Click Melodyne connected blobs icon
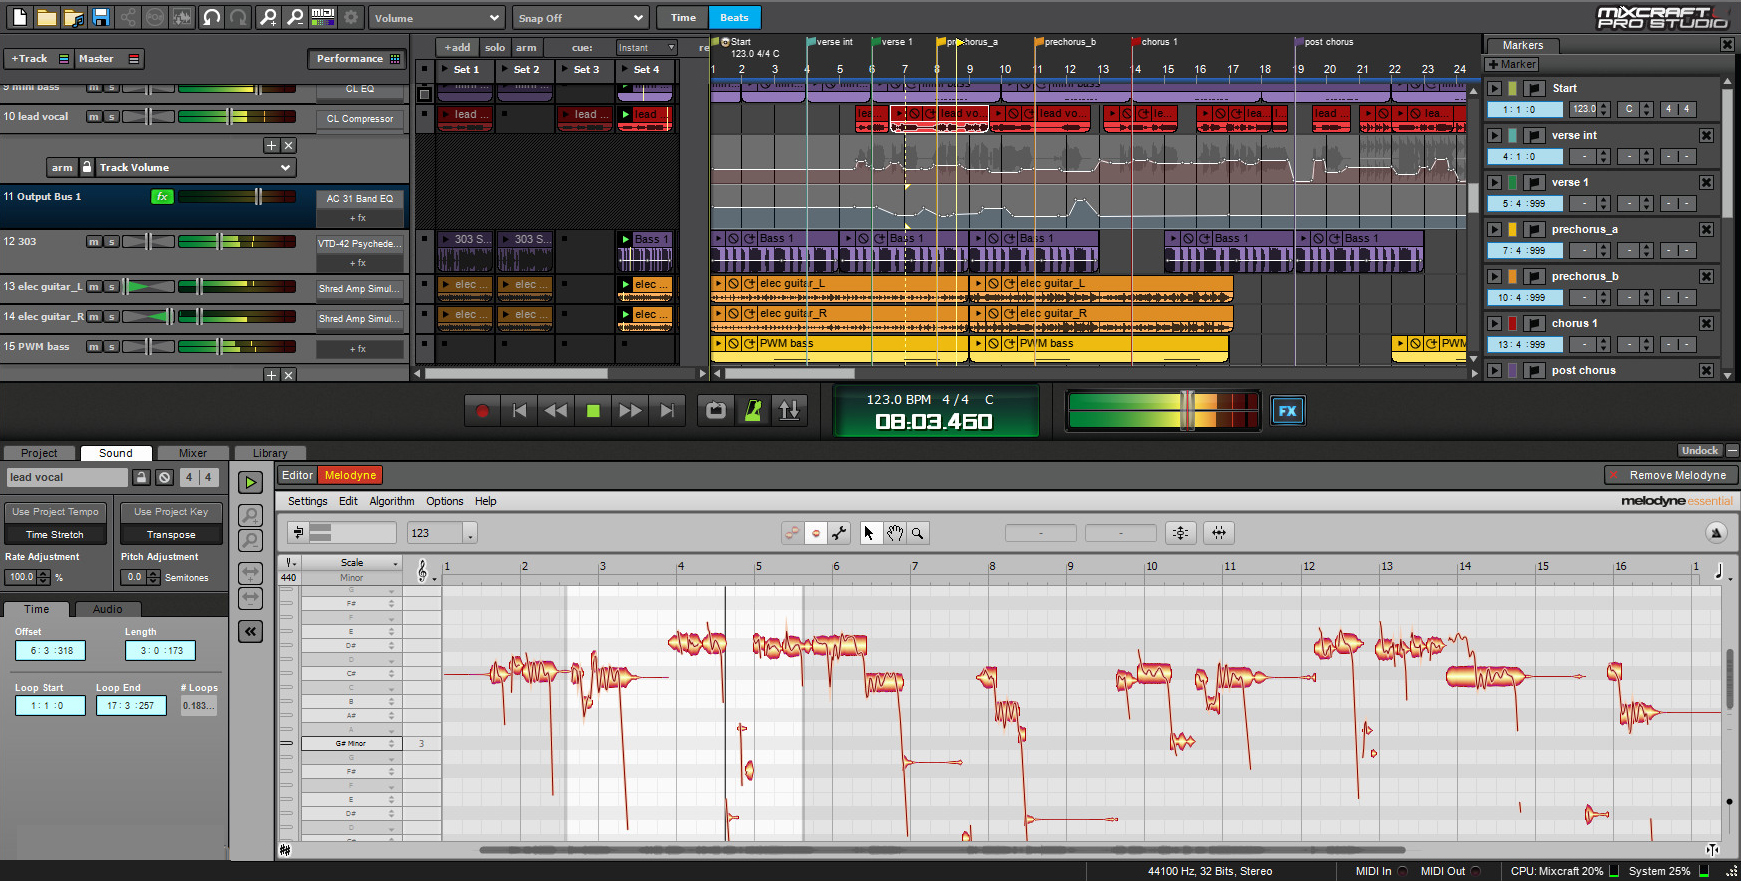Viewport: 1741px width, 881px height. pyautogui.click(x=792, y=533)
